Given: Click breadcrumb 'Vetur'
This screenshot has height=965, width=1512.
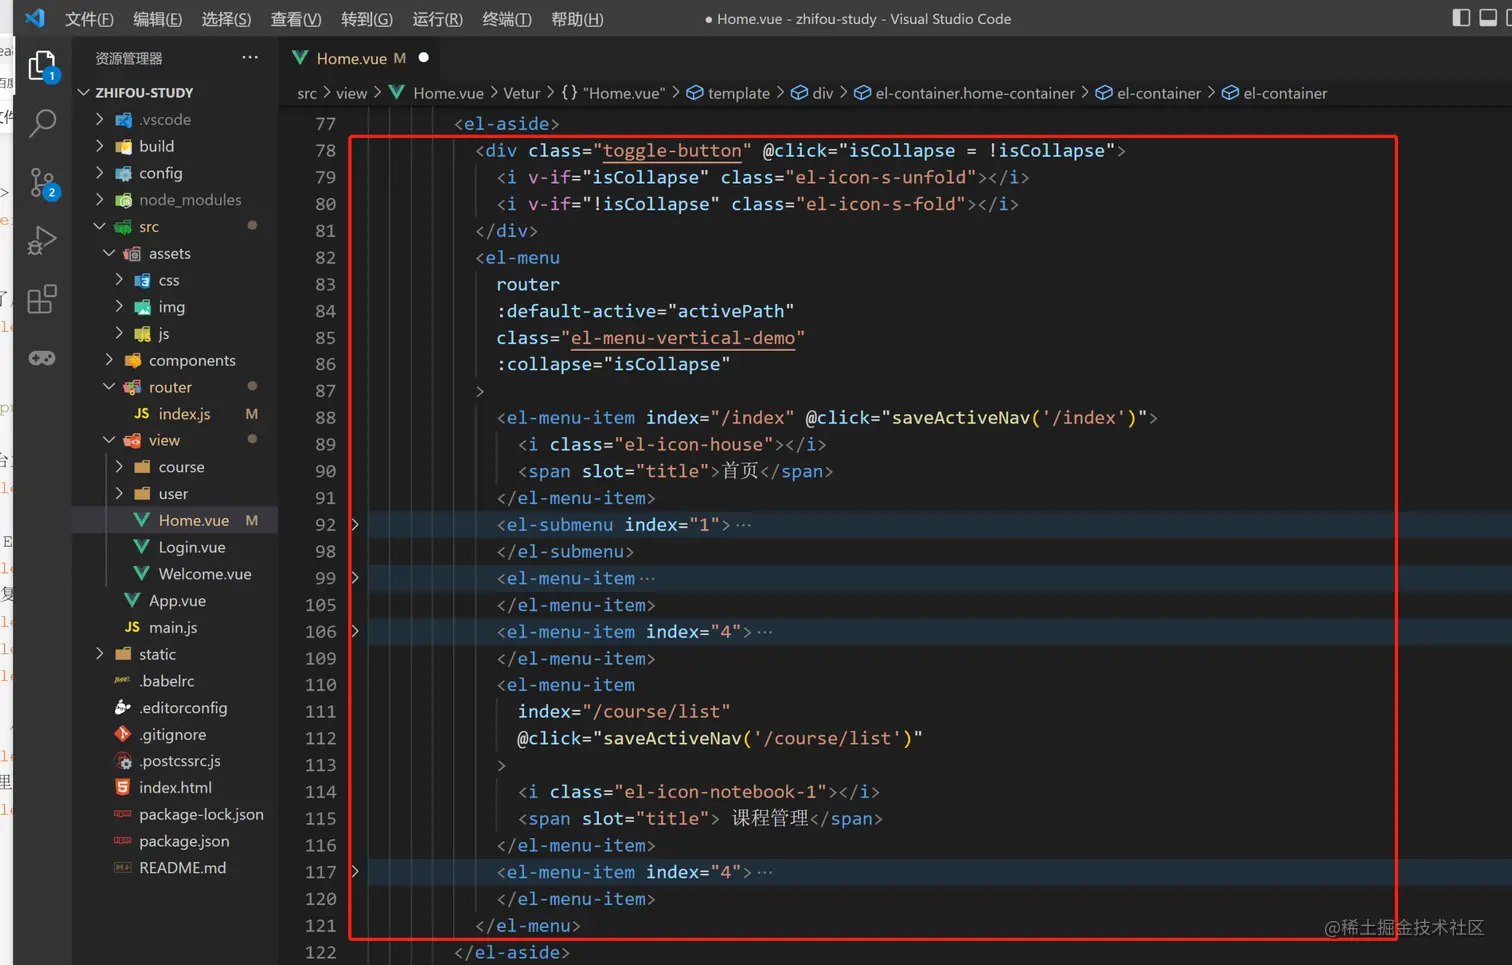Looking at the screenshot, I should click(x=521, y=93).
